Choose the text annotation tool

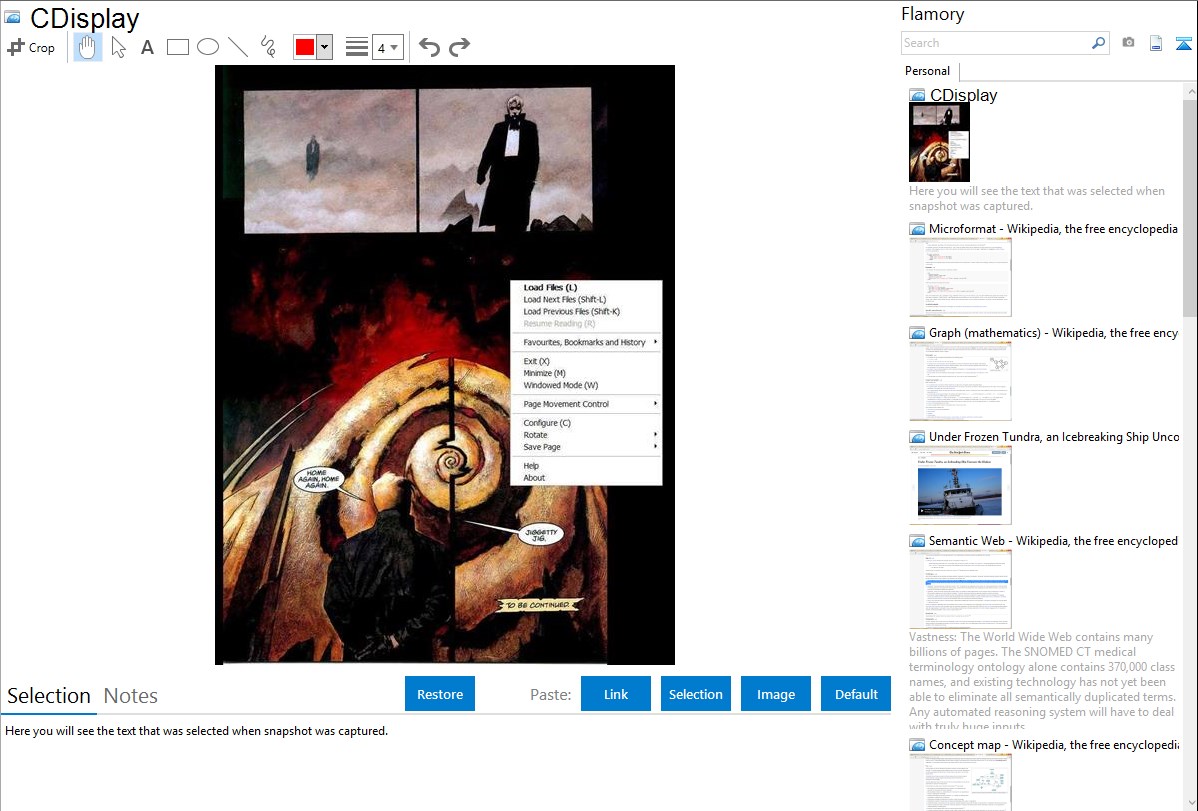point(147,47)
